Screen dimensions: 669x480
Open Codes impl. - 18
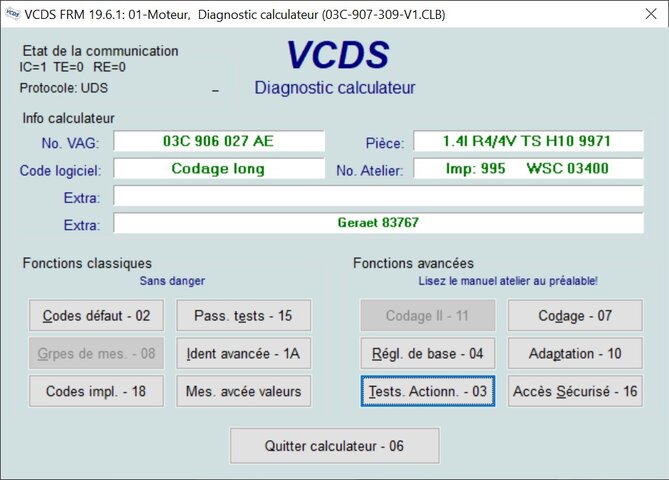96,391
